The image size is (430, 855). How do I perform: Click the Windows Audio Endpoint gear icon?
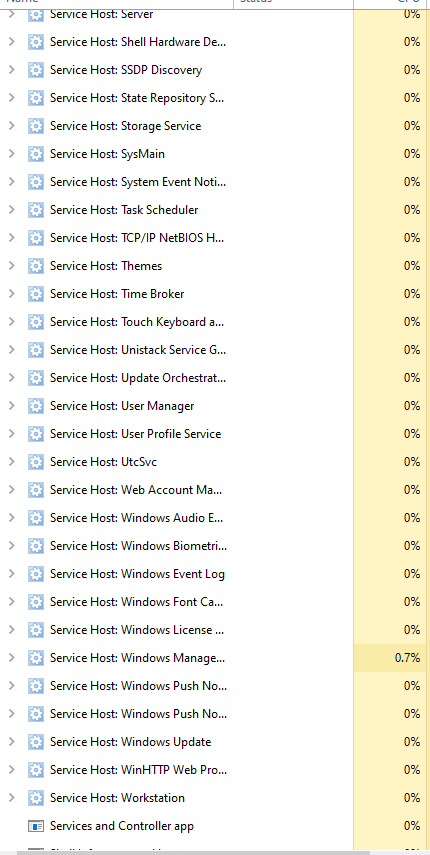pos(35,517)
